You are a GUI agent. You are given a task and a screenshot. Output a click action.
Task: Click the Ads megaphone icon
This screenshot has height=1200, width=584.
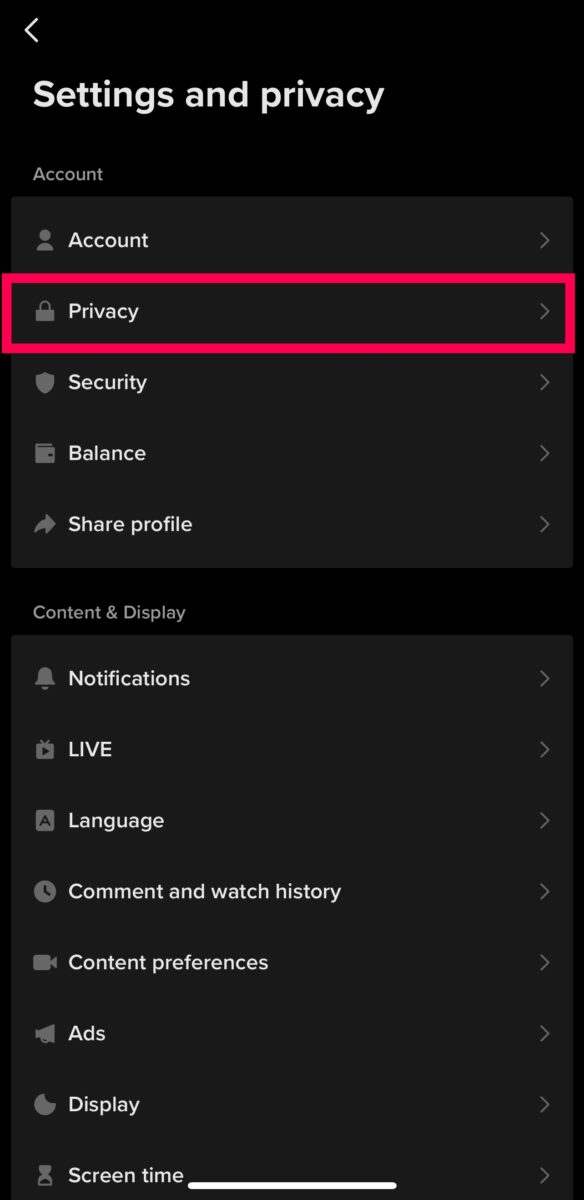point(44,1033)
